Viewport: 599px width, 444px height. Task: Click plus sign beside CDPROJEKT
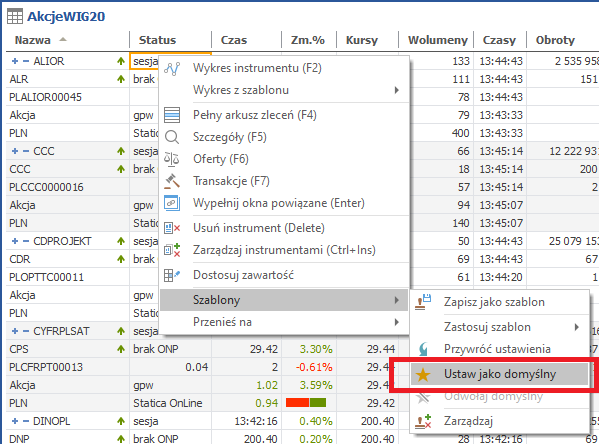coord(15,241)
